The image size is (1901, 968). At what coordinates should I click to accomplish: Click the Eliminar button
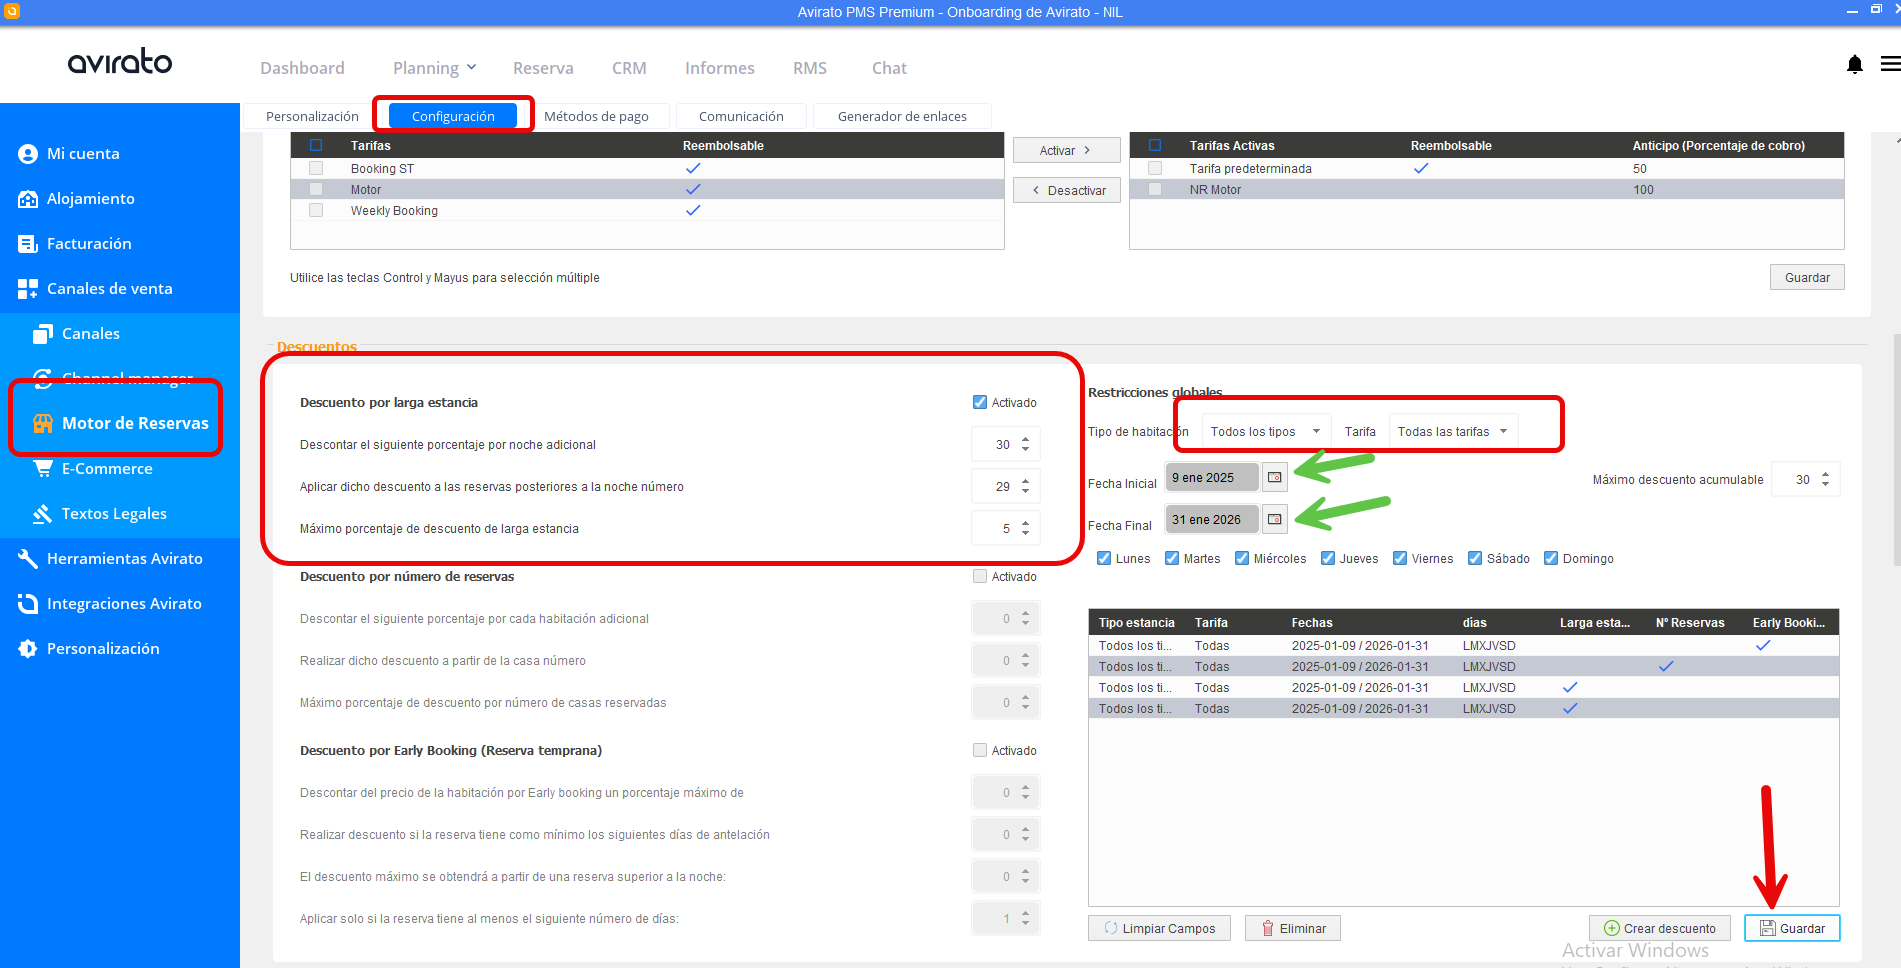(x=1293, y=929)
